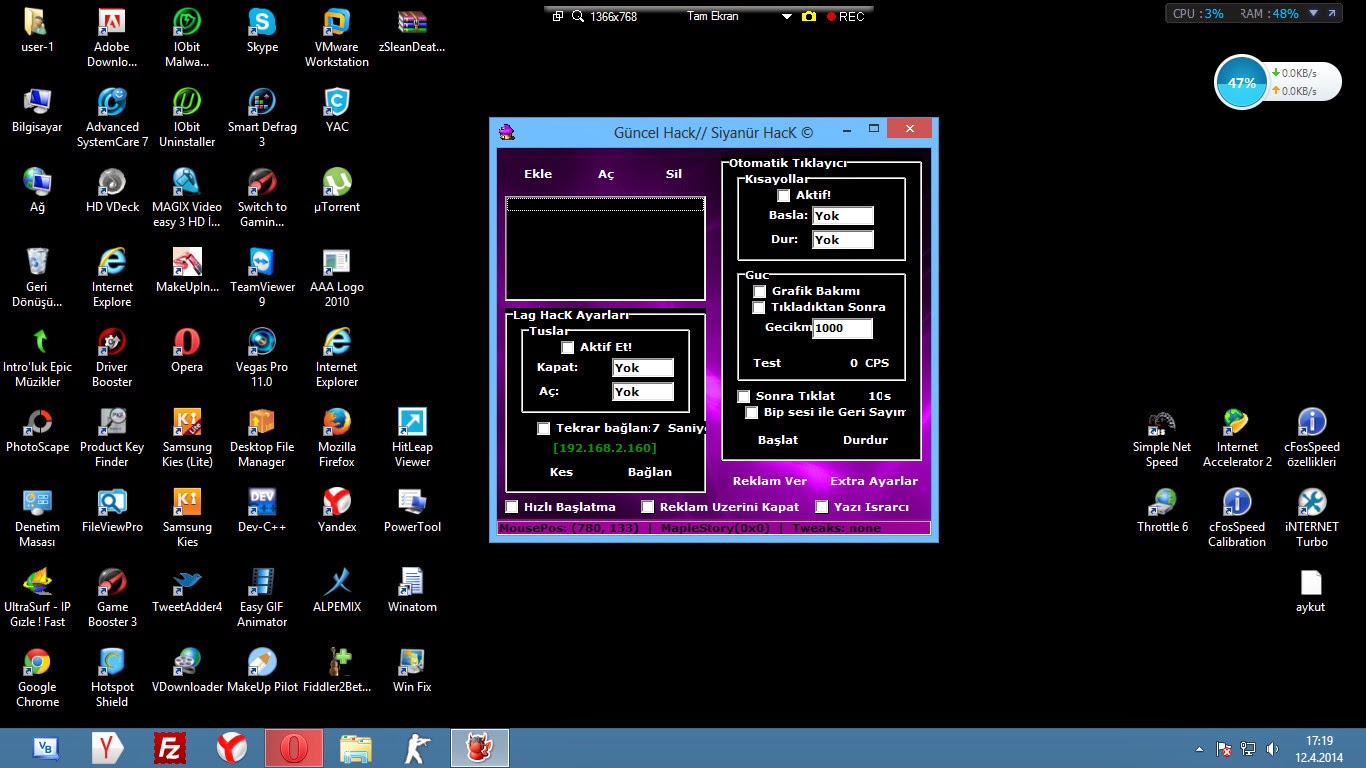This screenshot has height=768, width=1366.
Task: Click File Explorer folder icon in taskbar
Action: (356, 748)
